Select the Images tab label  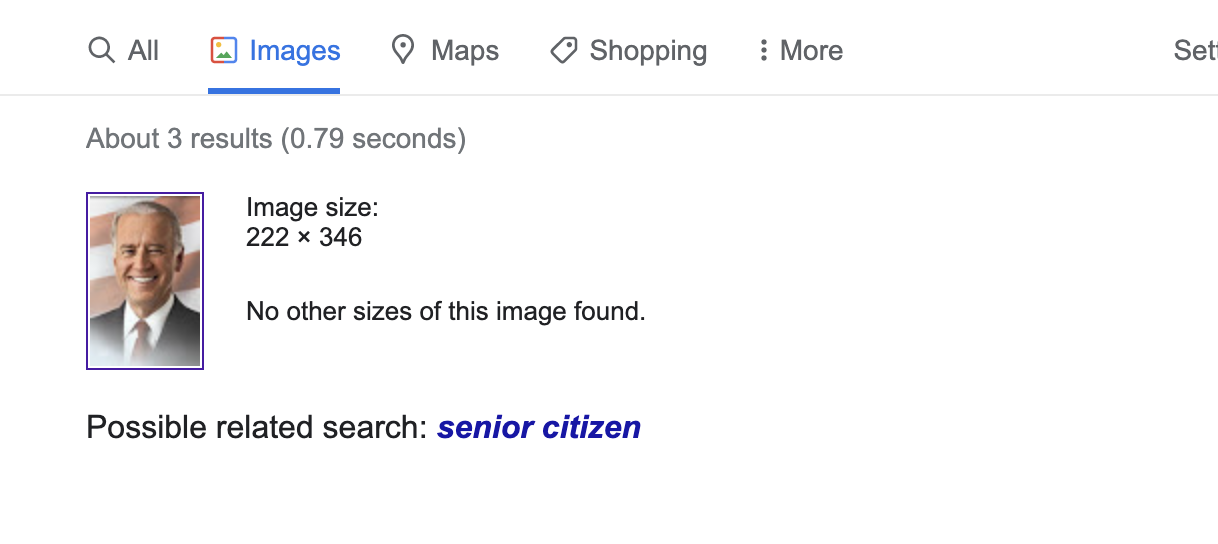pos(295,51)
